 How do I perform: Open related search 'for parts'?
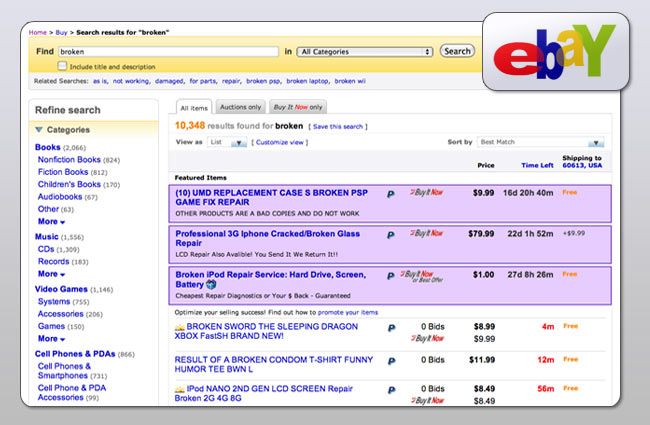tap(203, 81)
